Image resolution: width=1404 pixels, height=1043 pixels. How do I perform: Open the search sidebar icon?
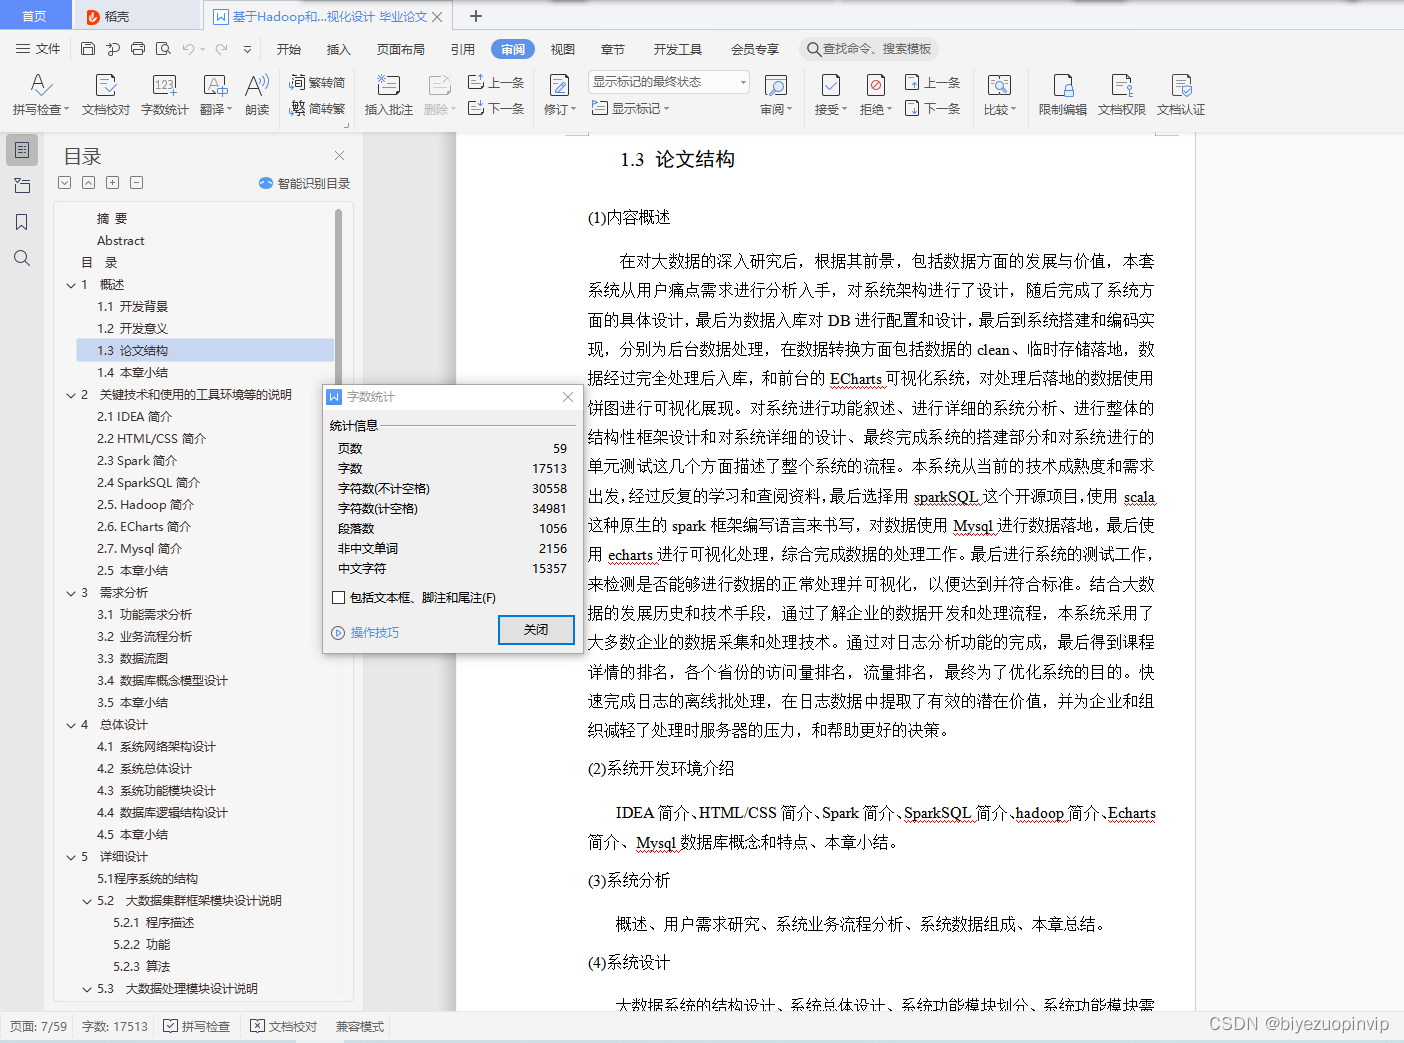tap(22, 258)
